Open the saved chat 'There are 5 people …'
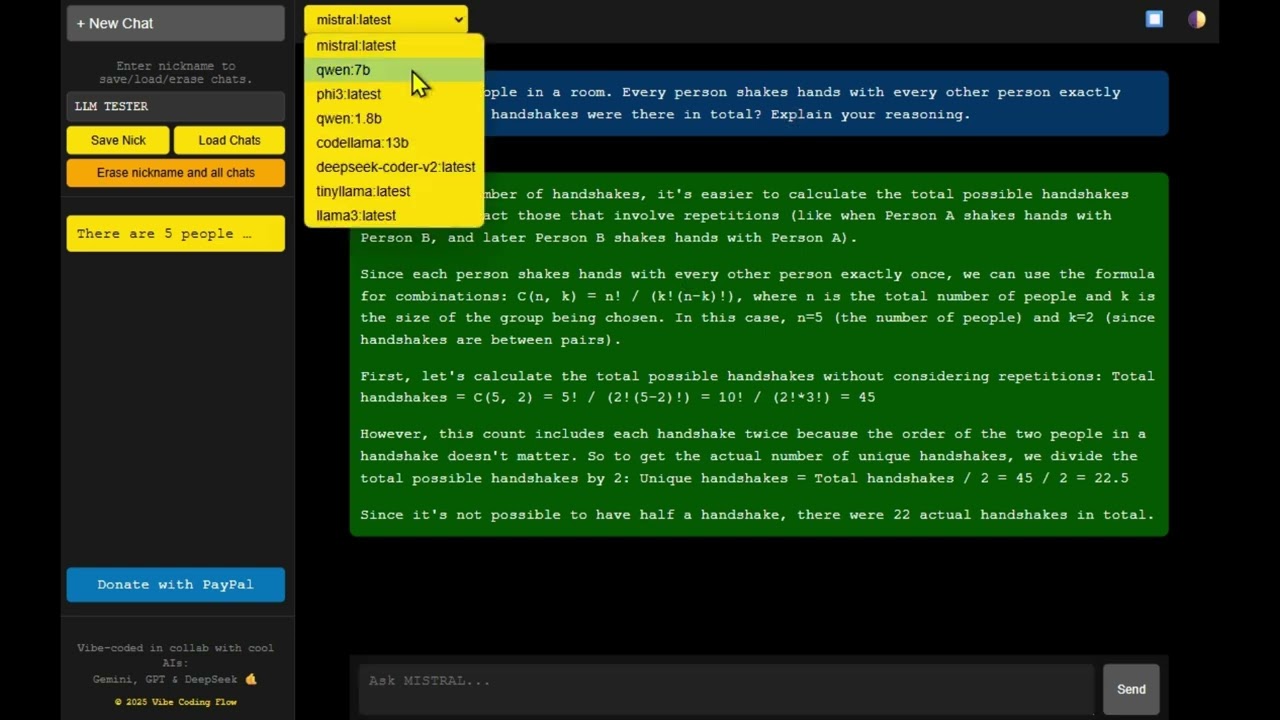This screenshot has height=720, width=1280. (176, 233)
